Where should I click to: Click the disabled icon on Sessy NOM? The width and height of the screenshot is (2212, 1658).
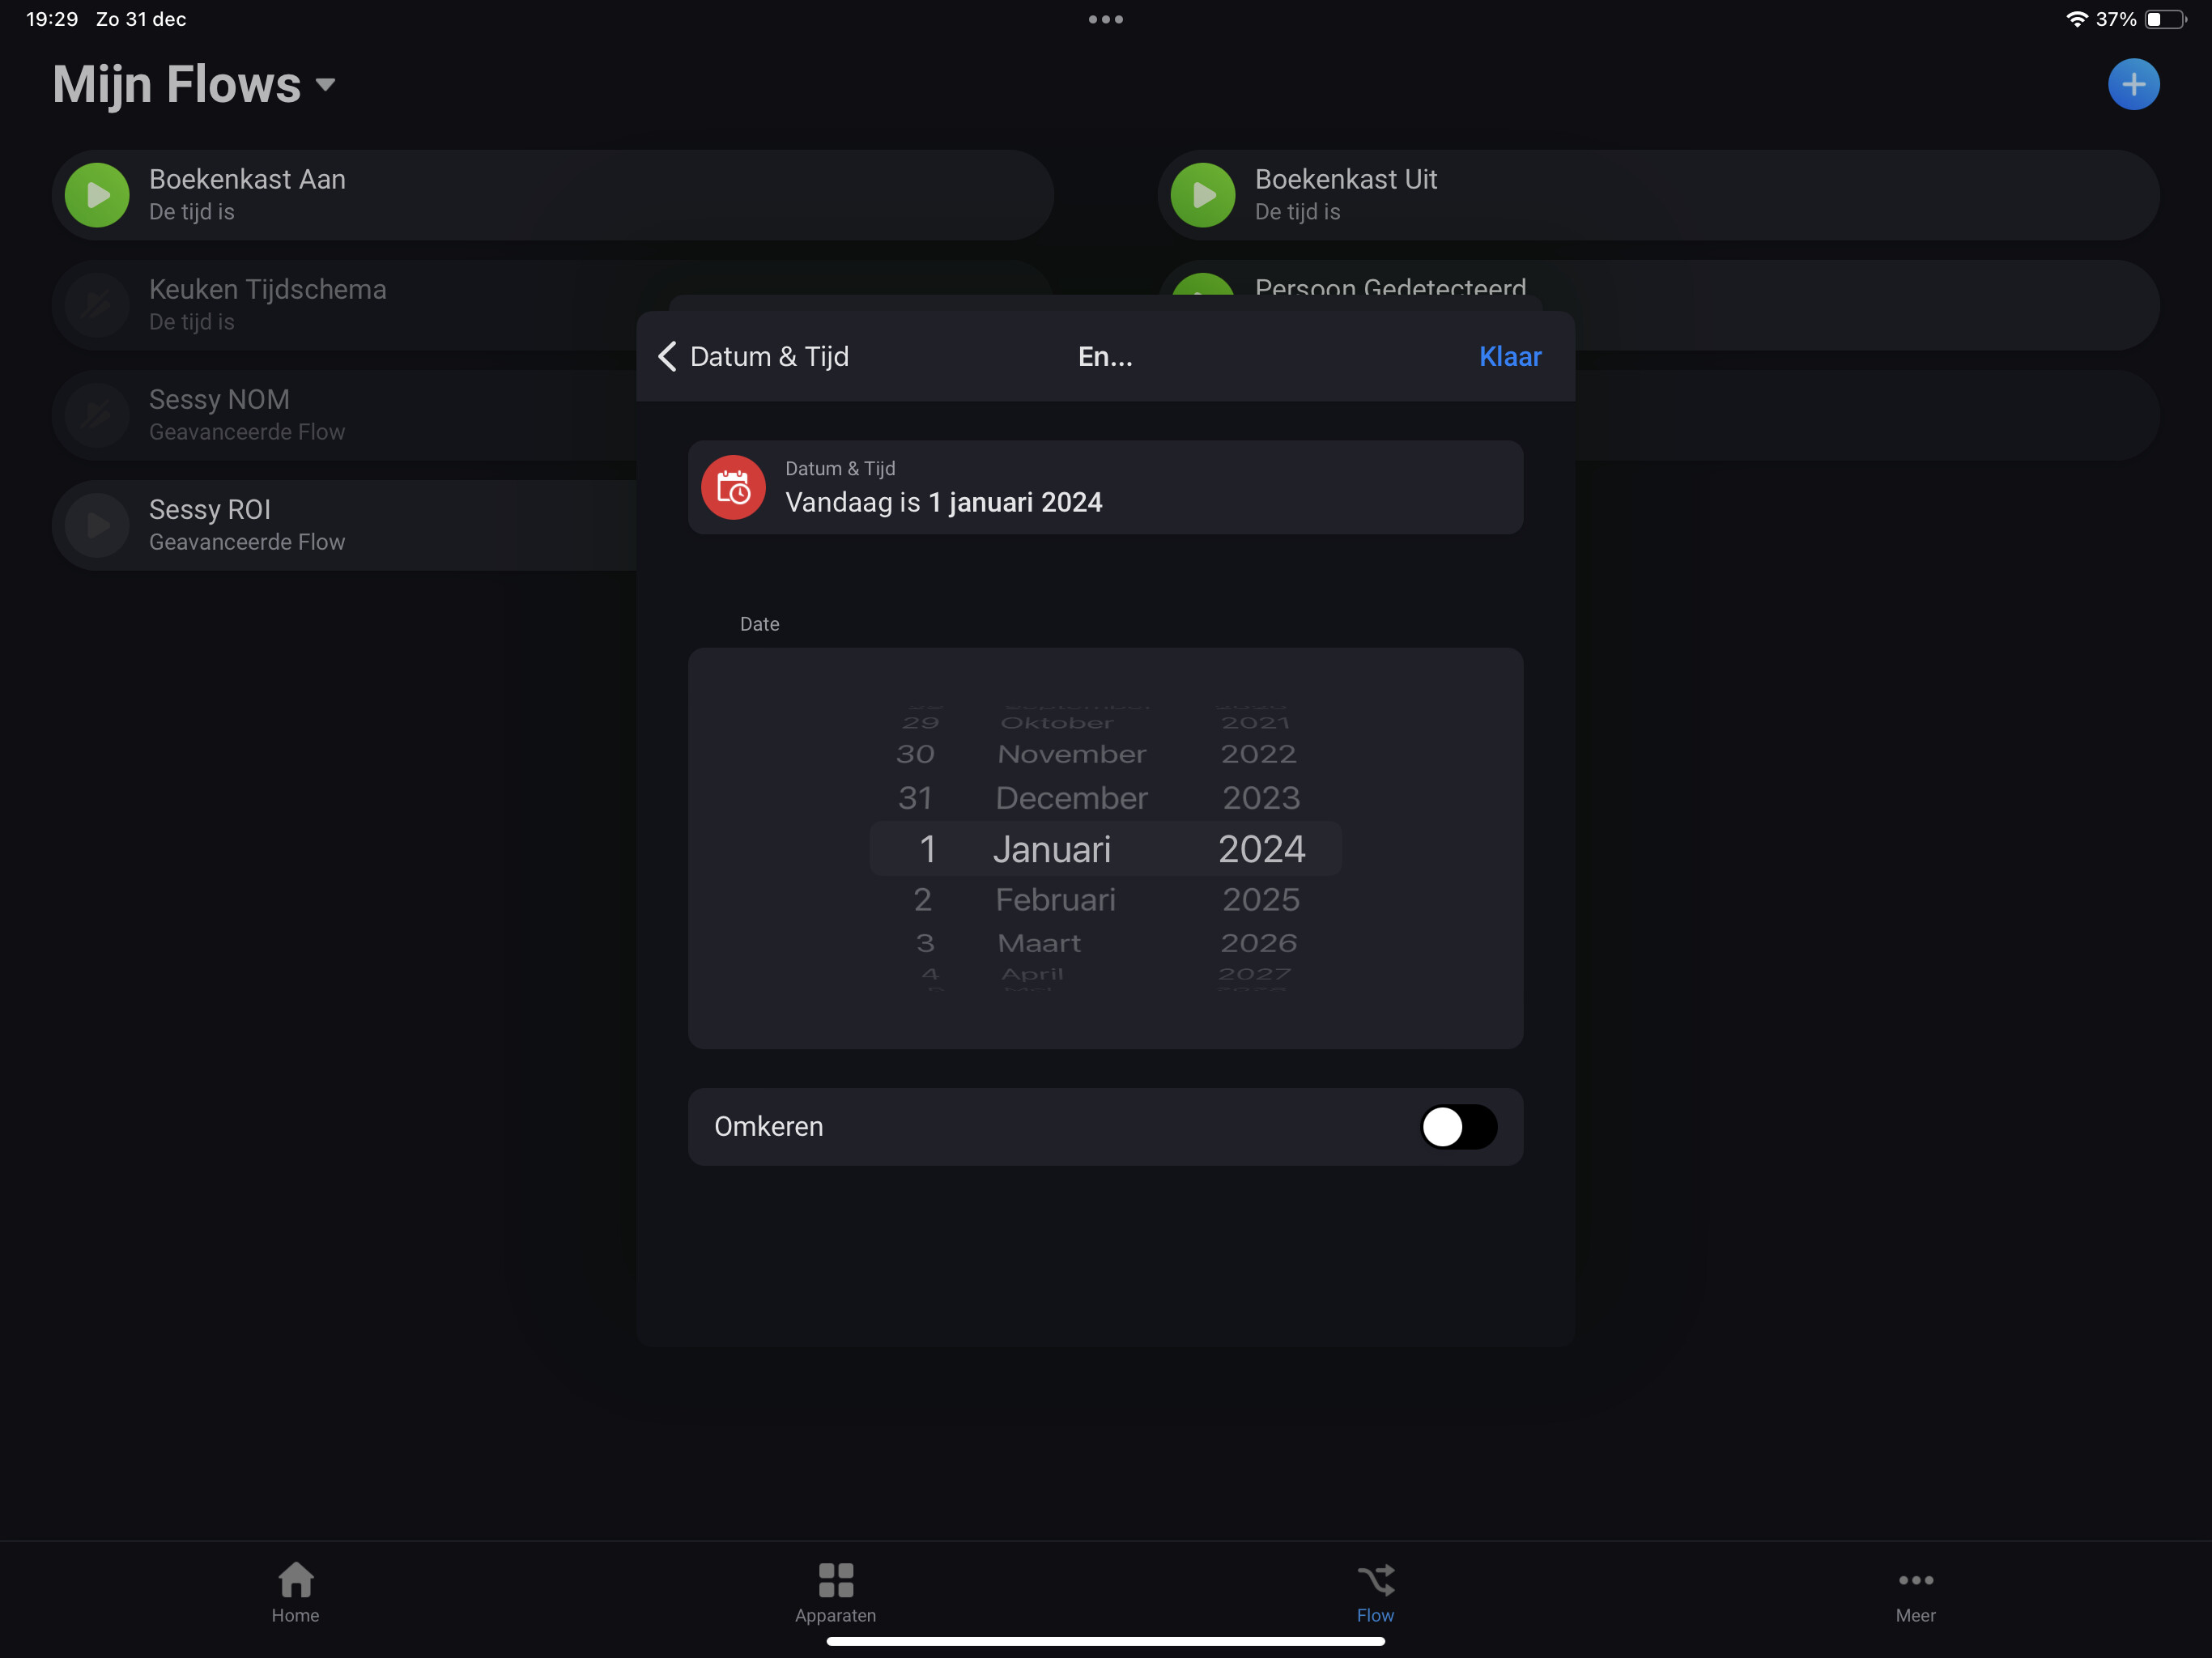click(97, 415)
